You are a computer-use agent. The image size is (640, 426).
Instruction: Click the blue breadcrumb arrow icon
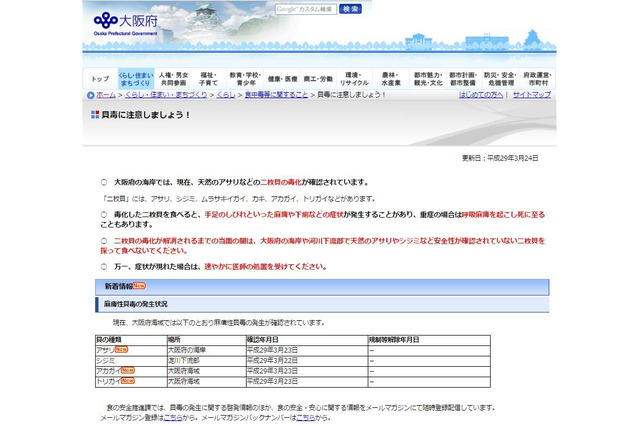pyautogui.click(x=90, y=95)
